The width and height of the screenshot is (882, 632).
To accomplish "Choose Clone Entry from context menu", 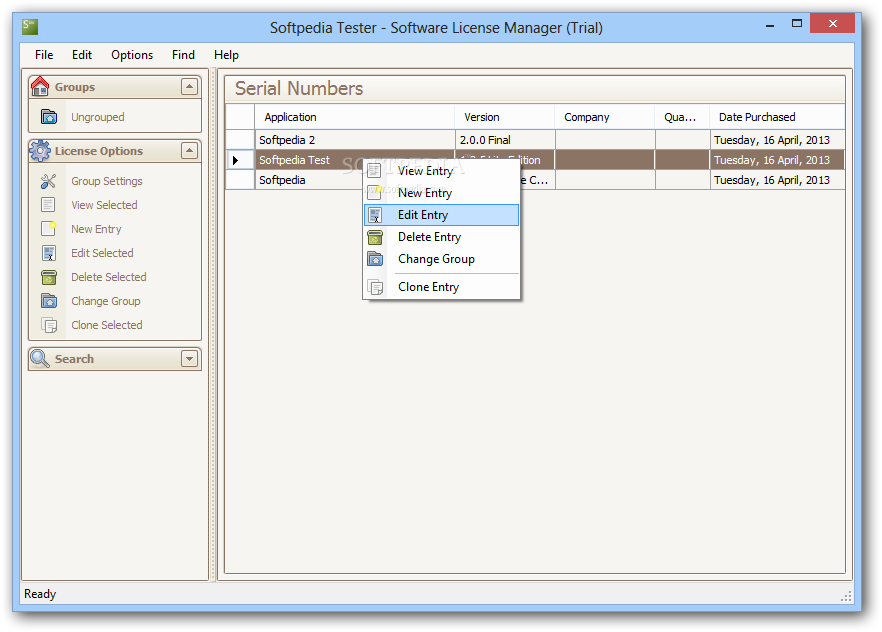I will pyautogui.click(x=442, y=287).
